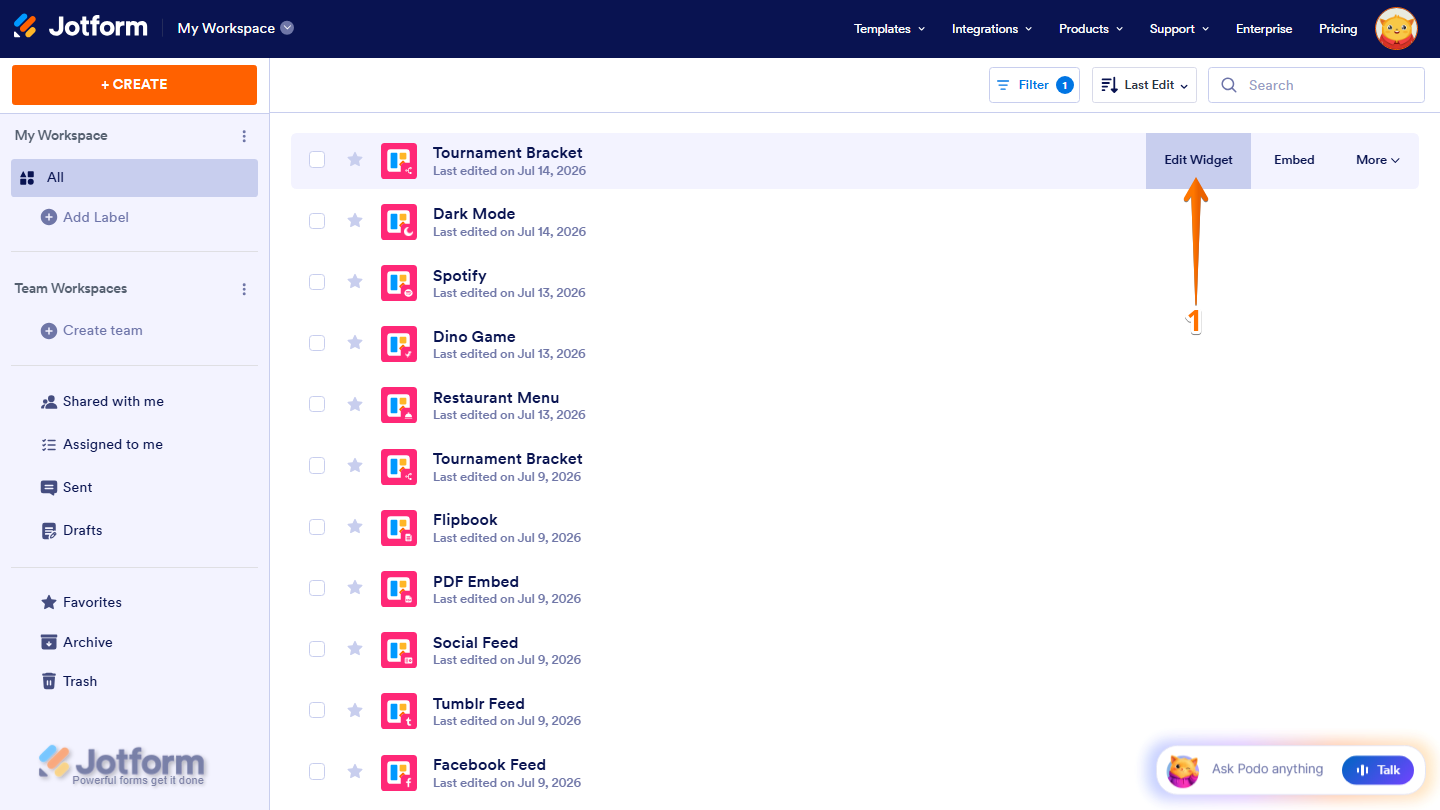Click the Dino Game widget icon
The width and height of the screenshot is (1440, 810).
click(399, 344)
